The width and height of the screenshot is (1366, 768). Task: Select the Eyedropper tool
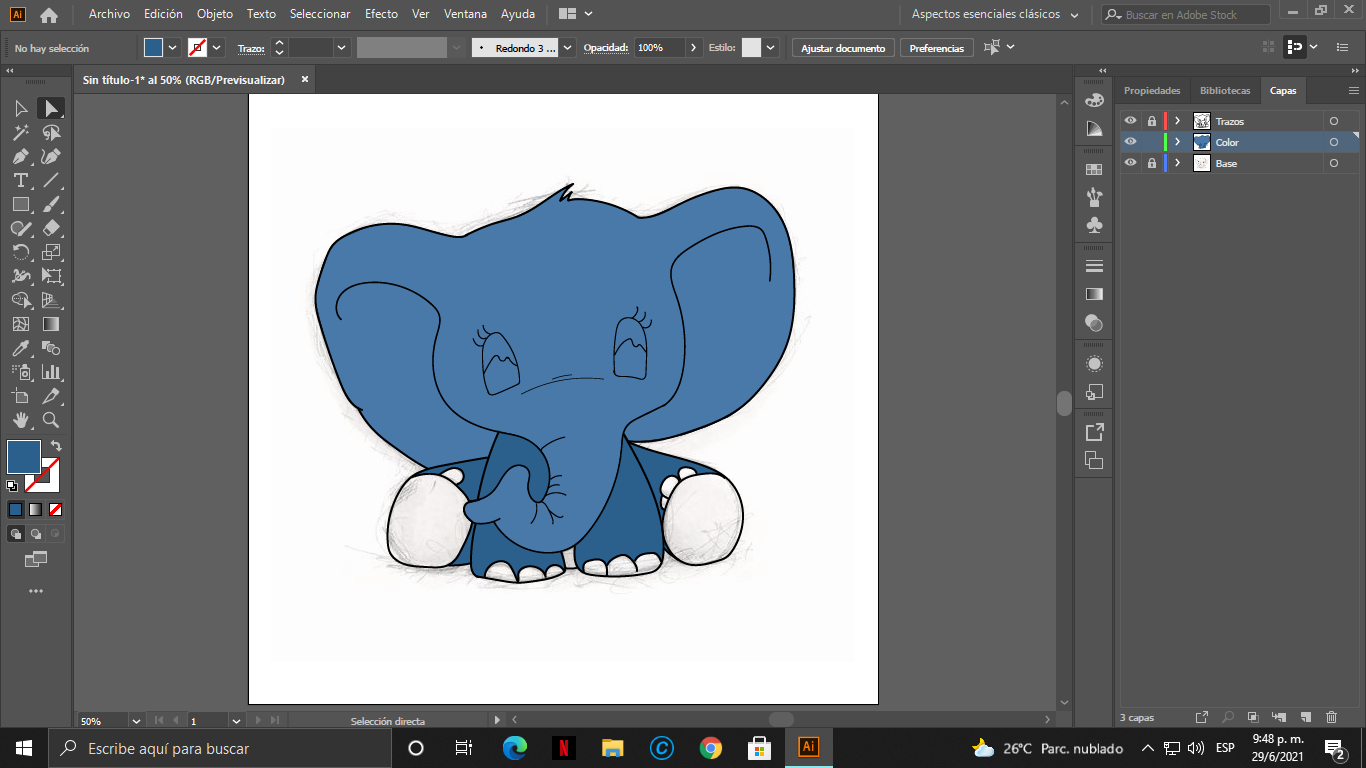click(20, 348)
